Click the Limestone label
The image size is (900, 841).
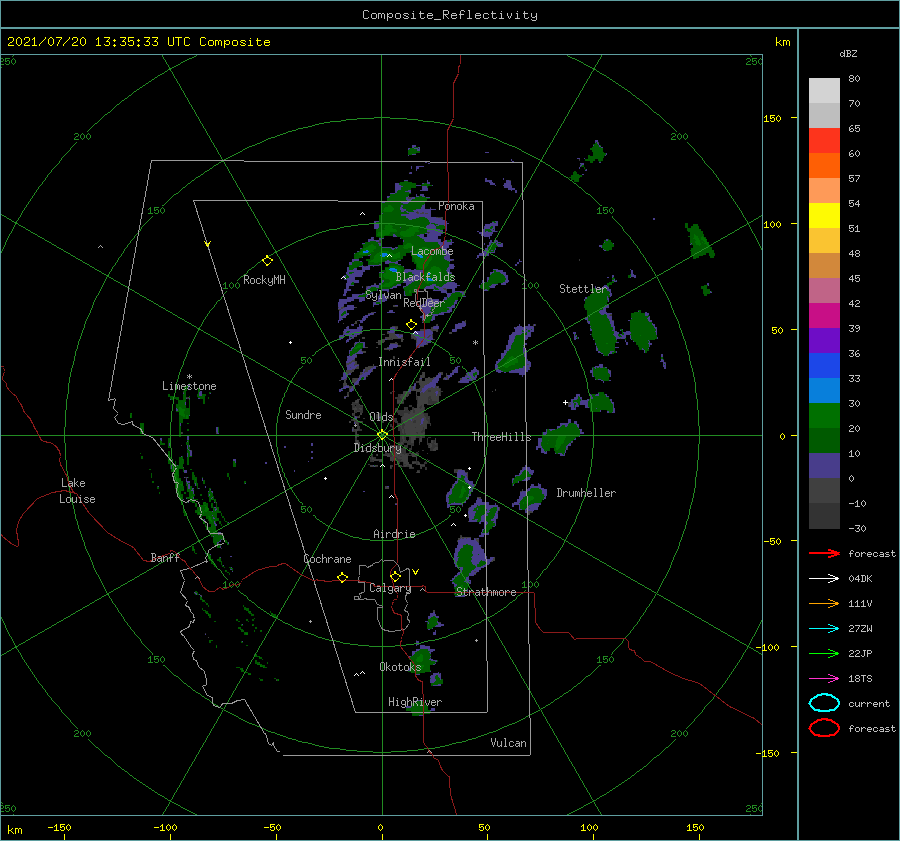[189, 386]
